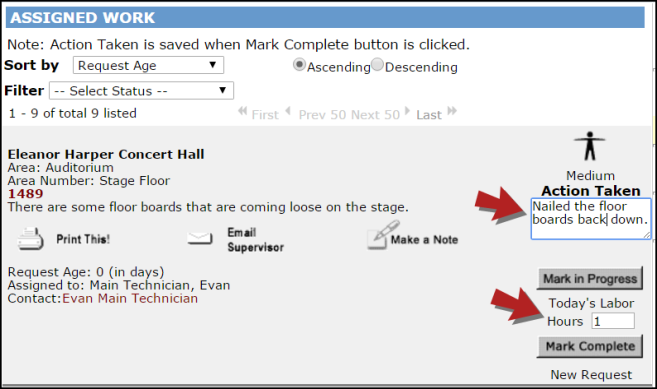Click the Email Supervisor text link

coord(256,240)
